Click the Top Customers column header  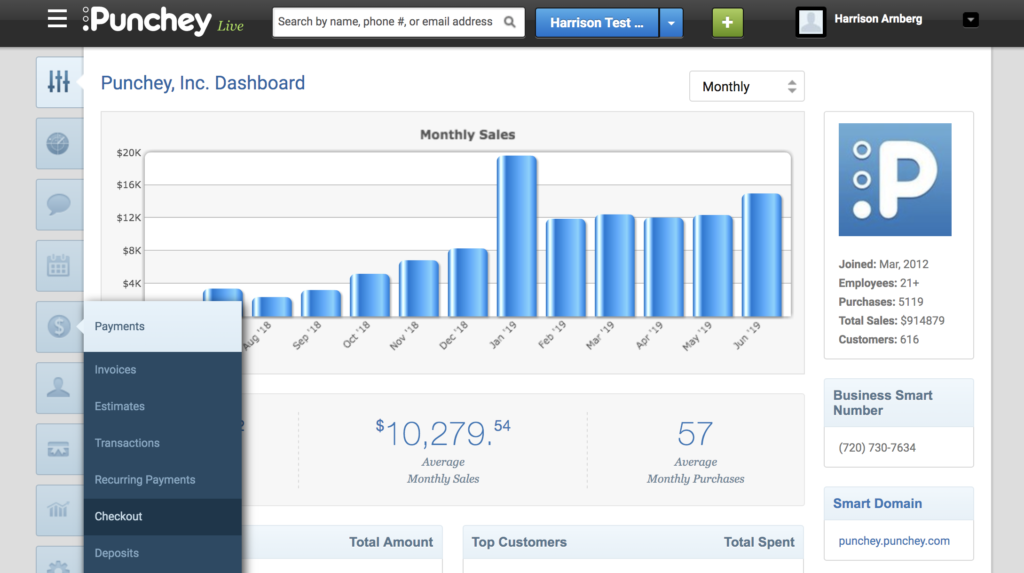pyautogui.click(x=519, y=542)
